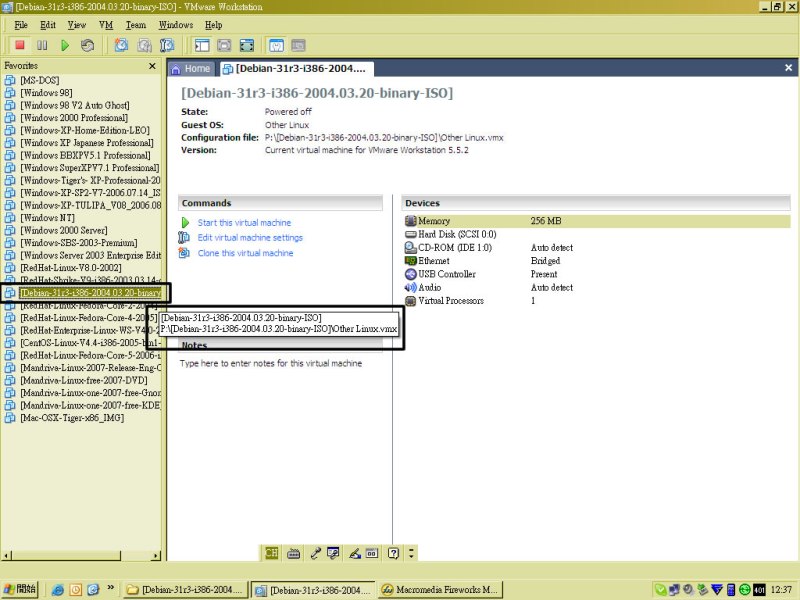Select [Windows 2000 Server] favorite
Image resolution: width=800 pixels, height=600 pixels.
pyautogui.click(x=64, y=230)
